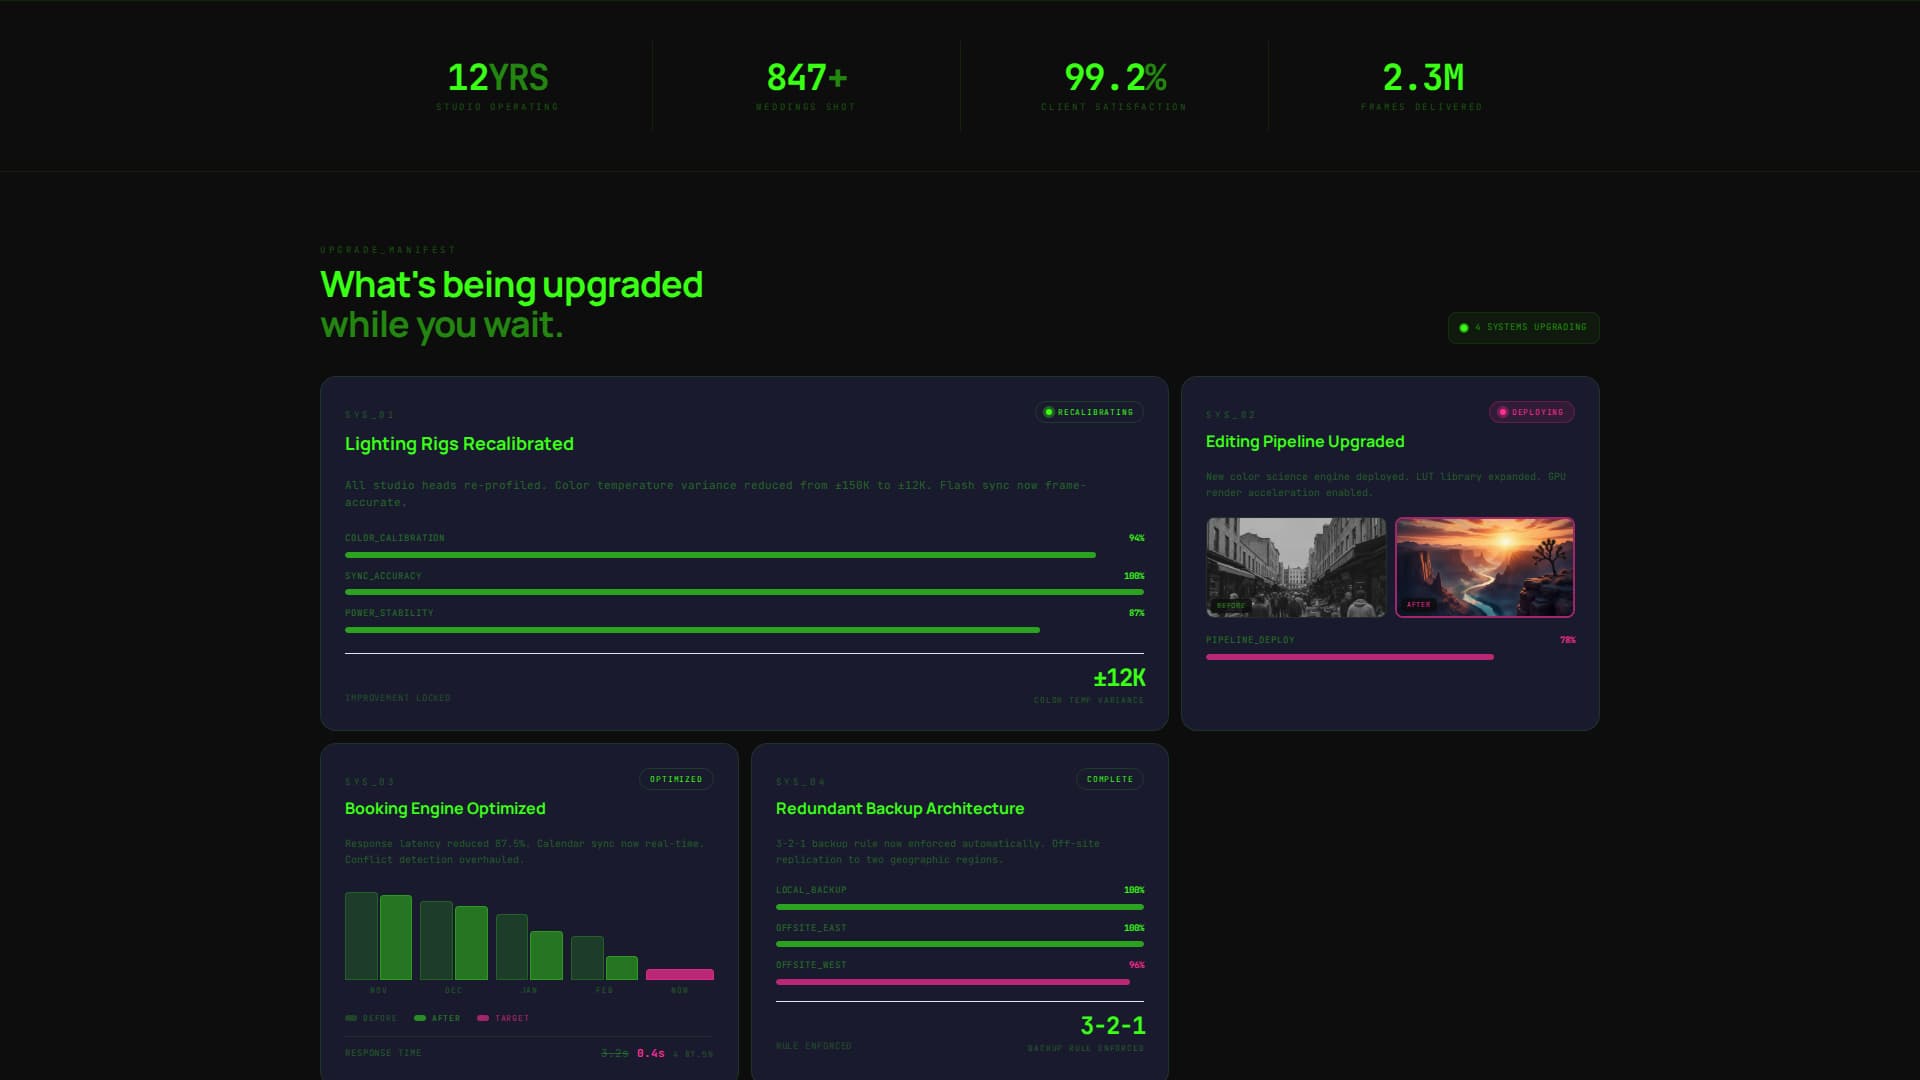
Task: Click the 4 SYSTEMS UPGRADING status badge text
Action: coord(1530,327)
